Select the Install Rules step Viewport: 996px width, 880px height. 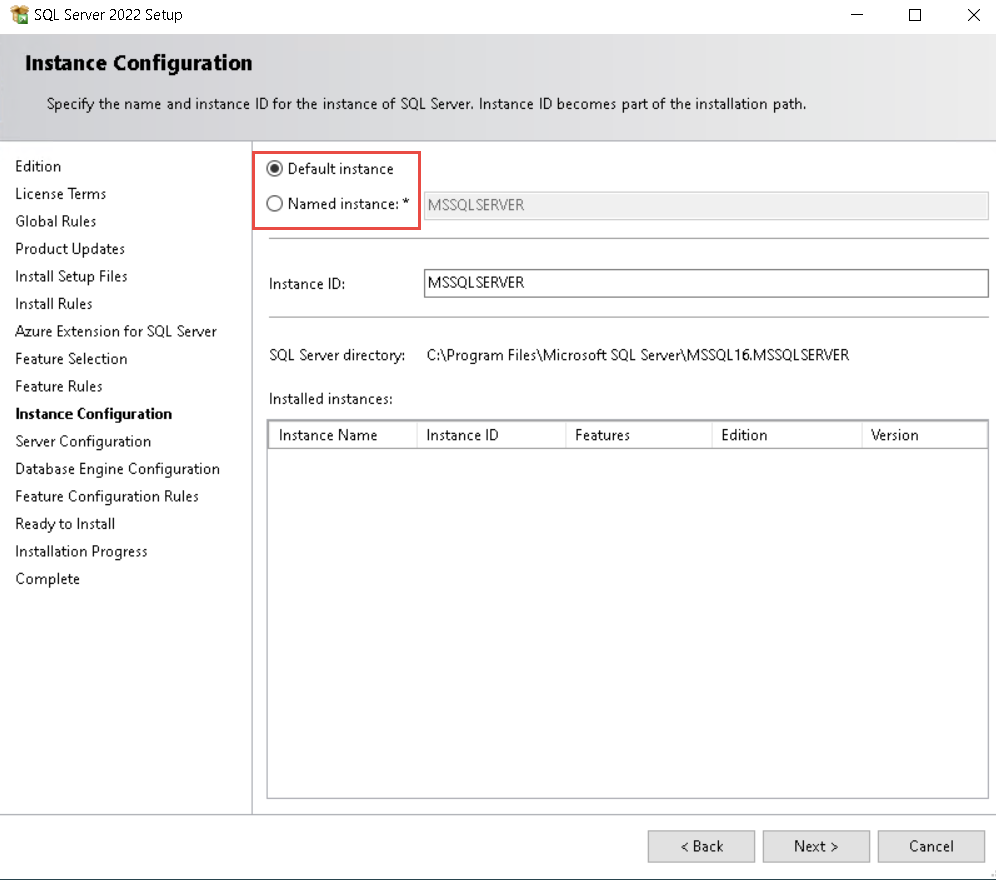point(54,304)
